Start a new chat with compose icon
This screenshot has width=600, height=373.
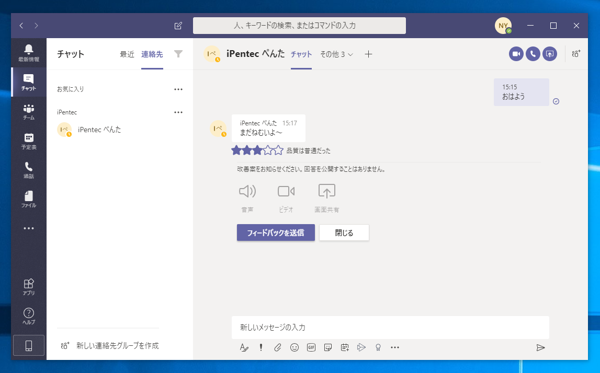[x=178, y=26]
